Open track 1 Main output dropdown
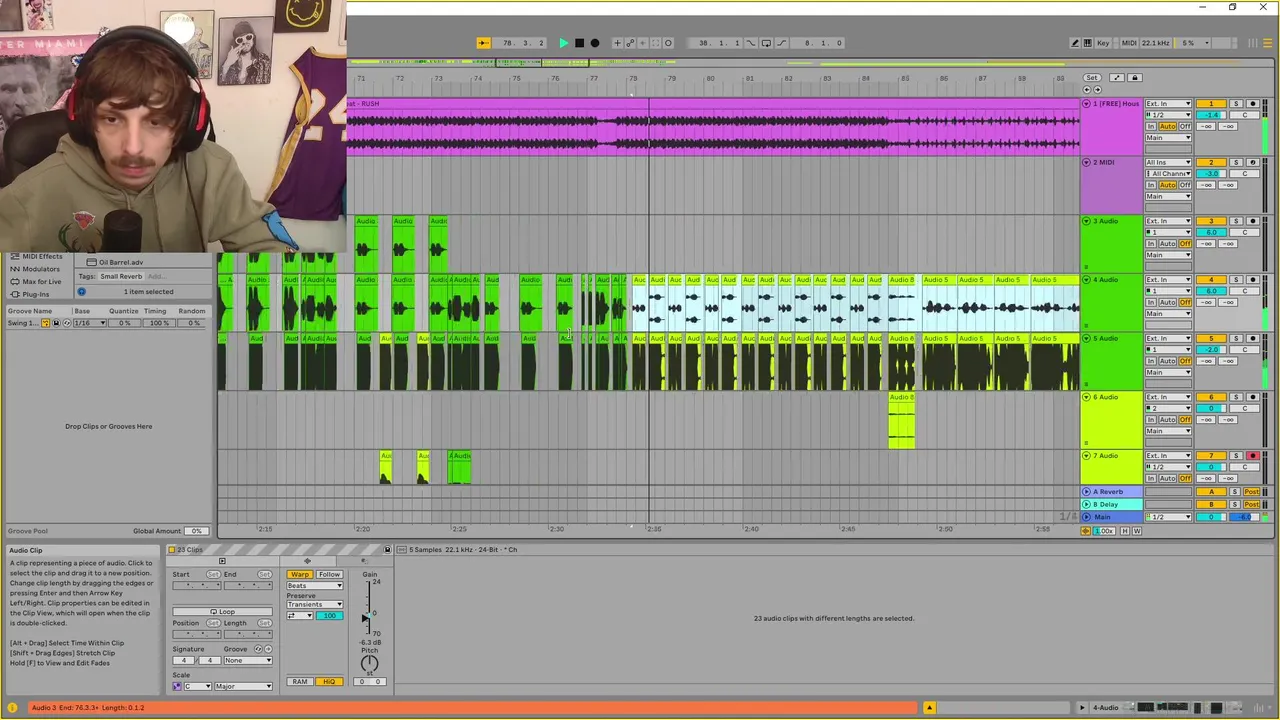Screen dimensions: 1280x720 click(x=1168, y=137)
